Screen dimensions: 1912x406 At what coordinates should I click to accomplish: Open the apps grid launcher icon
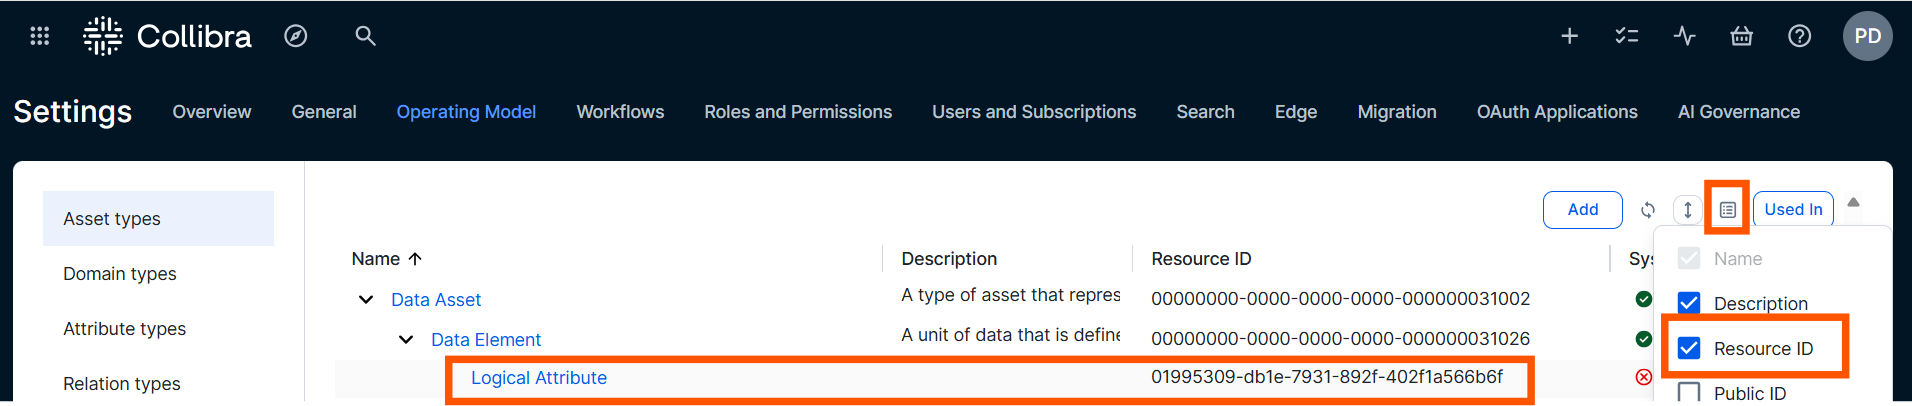pyautogui.click(x=40, y=36)
